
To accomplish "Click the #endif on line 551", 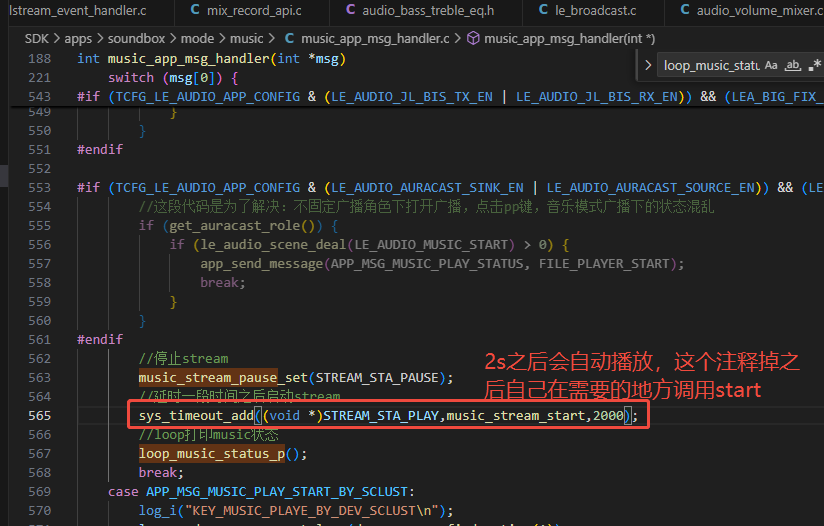I will click(x=100, y=150).
